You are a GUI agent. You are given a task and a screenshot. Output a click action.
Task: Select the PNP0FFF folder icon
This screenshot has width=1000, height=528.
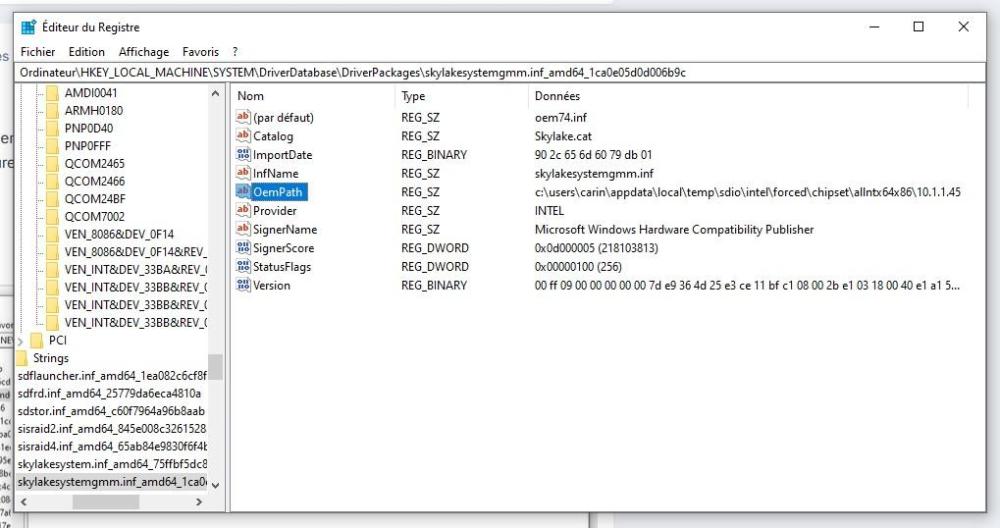coord(52,146)
